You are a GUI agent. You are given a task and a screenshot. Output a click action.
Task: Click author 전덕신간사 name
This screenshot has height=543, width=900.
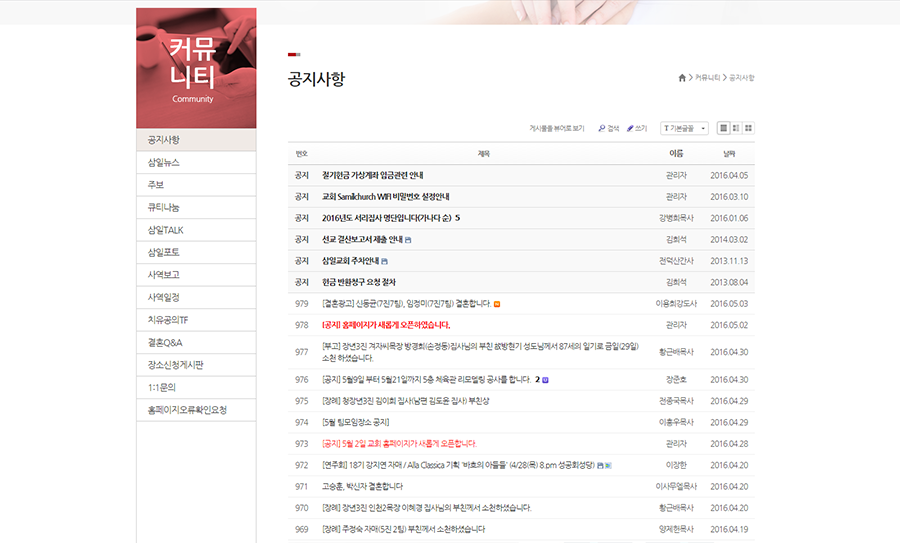coord(676,261)
